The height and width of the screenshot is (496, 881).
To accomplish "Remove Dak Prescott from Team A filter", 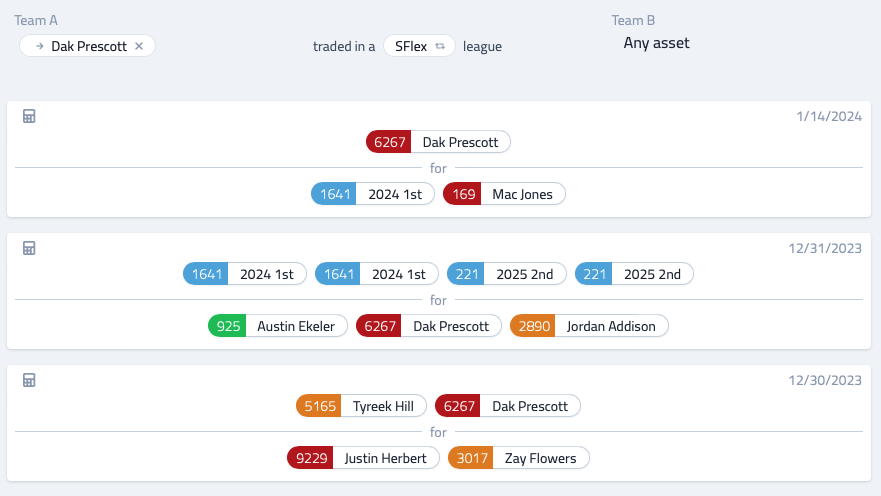I will coord(139,46).
